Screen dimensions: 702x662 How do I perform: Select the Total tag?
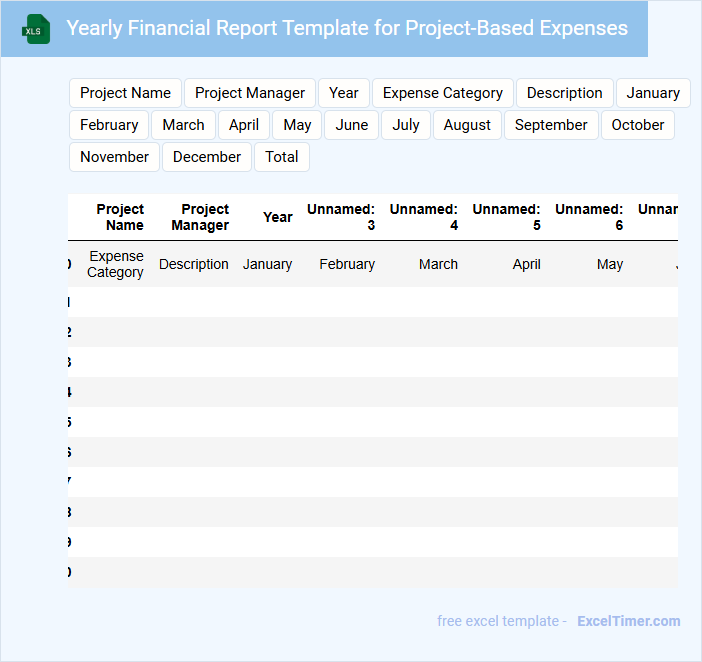coord(282,157)
